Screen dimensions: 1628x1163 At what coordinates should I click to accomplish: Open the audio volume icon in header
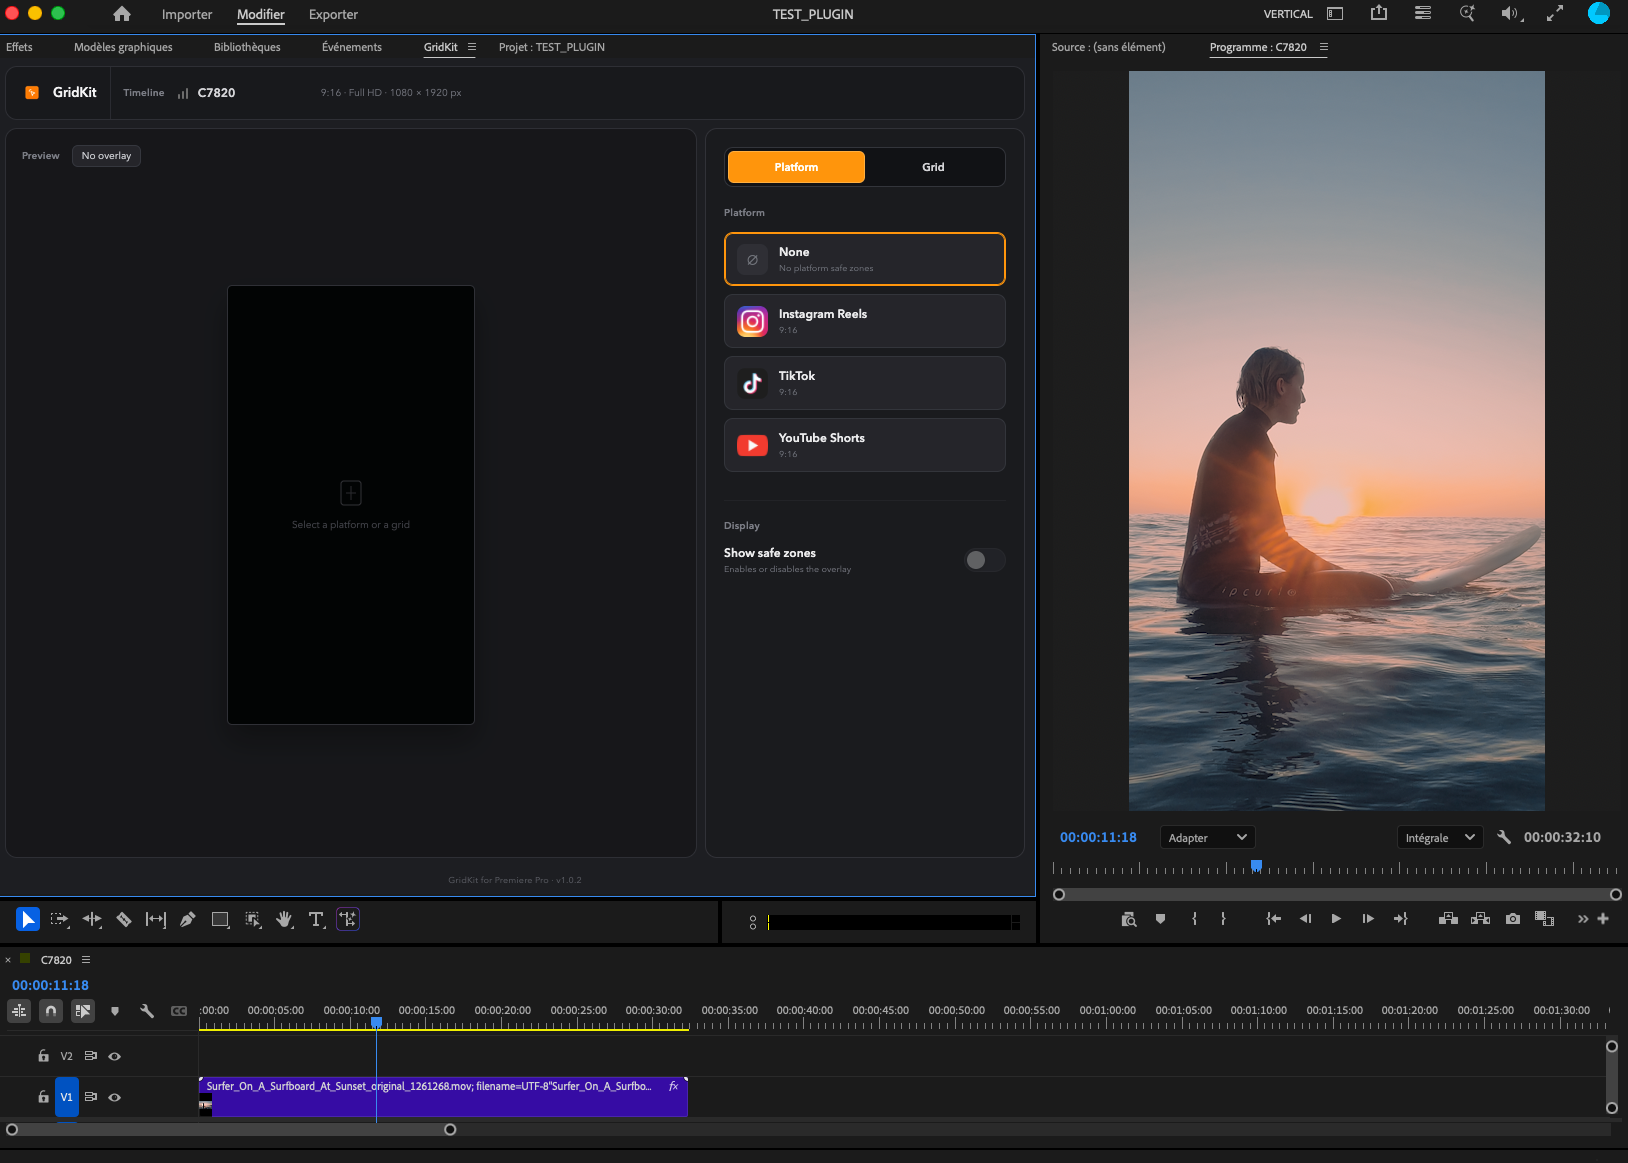pos(1510,13)
